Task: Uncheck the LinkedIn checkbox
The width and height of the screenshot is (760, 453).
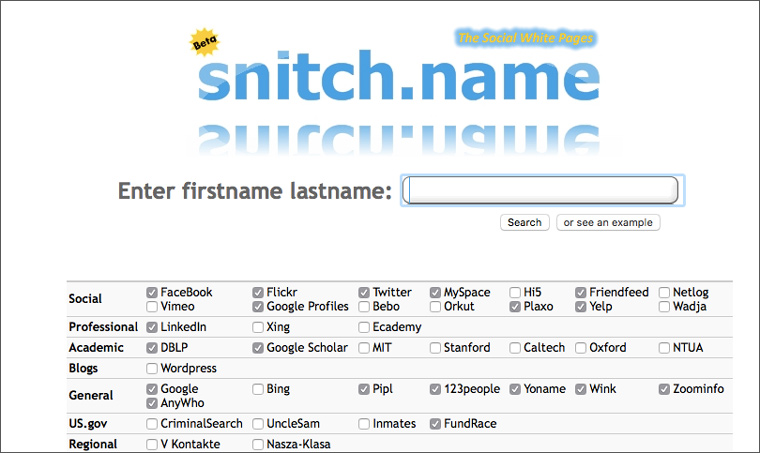Action: pos(152,328)
